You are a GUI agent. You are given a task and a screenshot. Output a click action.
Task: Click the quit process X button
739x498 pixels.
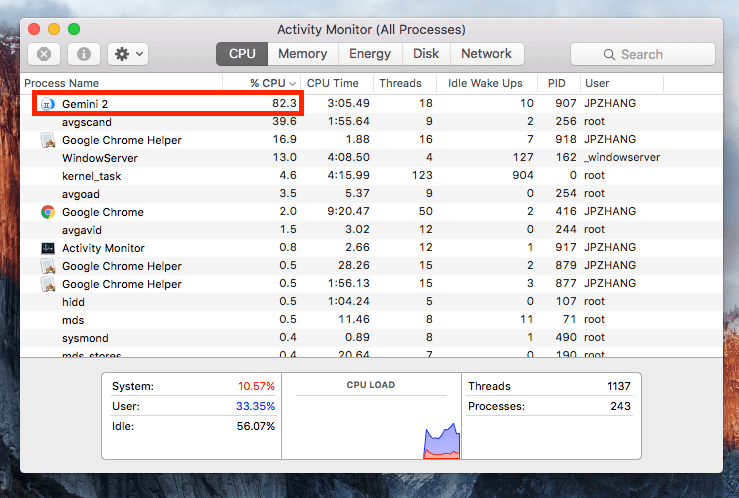pos(44,54)
